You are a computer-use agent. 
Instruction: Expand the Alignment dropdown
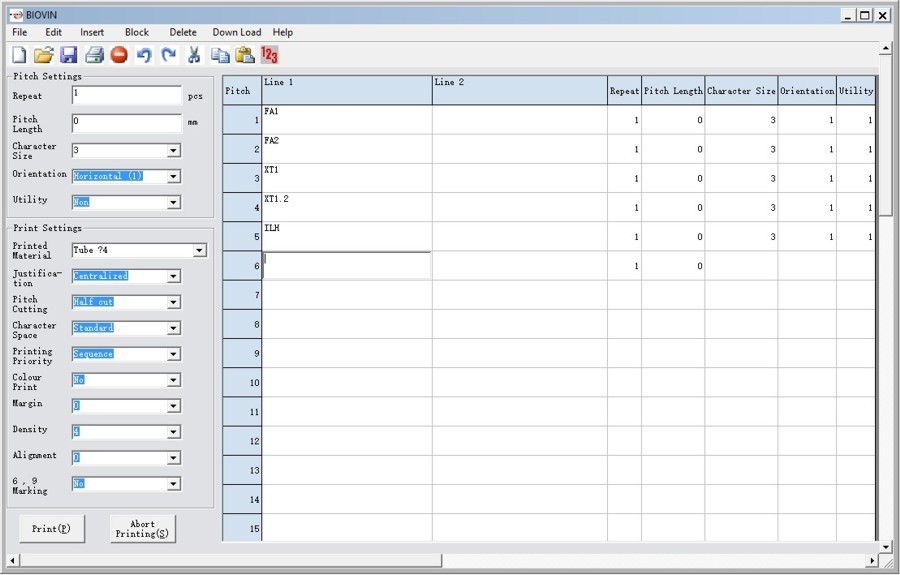(x=173, y=458)
